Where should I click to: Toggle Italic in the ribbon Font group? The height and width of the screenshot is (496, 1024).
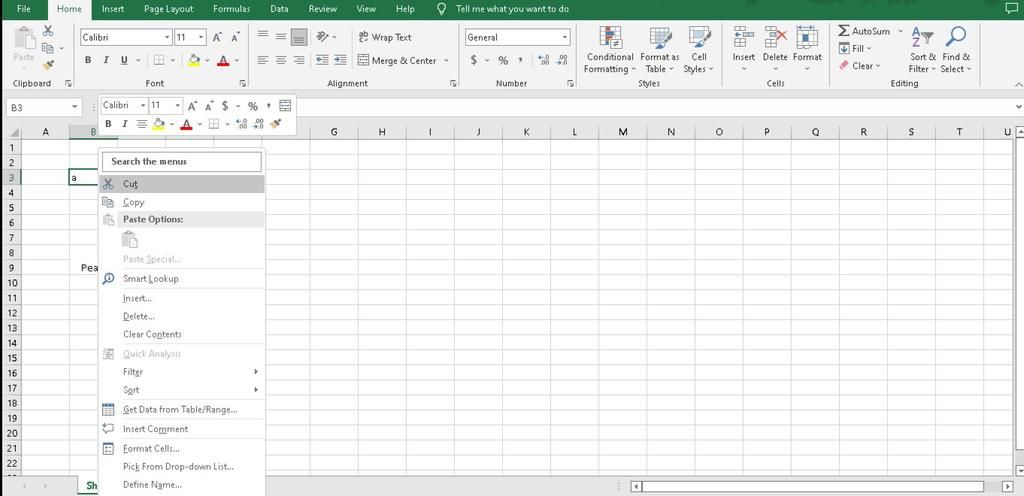pos(106,60)
